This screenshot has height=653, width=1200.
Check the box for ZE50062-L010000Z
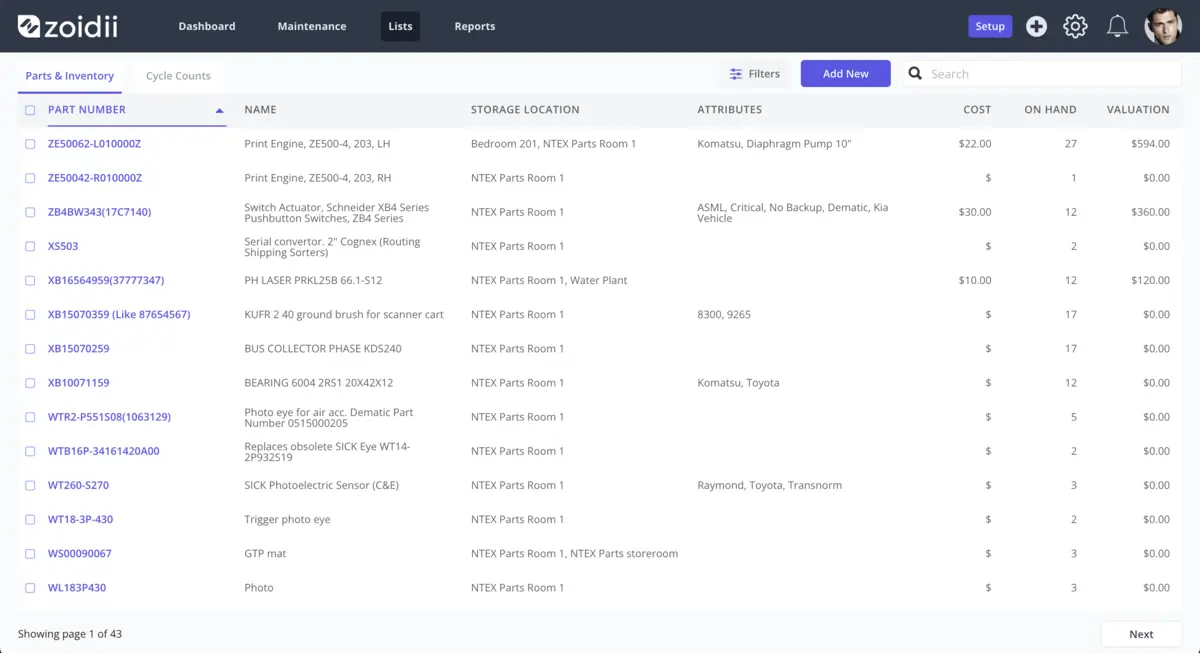tap(30, 144)
